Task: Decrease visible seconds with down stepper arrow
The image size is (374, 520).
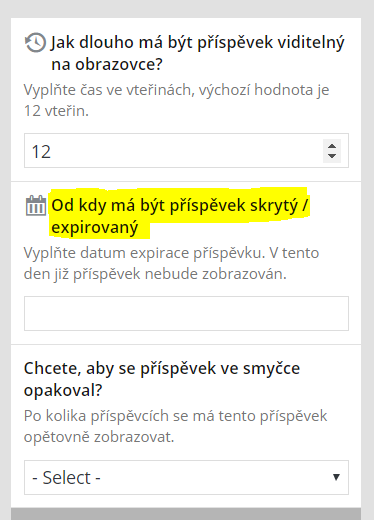Action: pos(332,156)
